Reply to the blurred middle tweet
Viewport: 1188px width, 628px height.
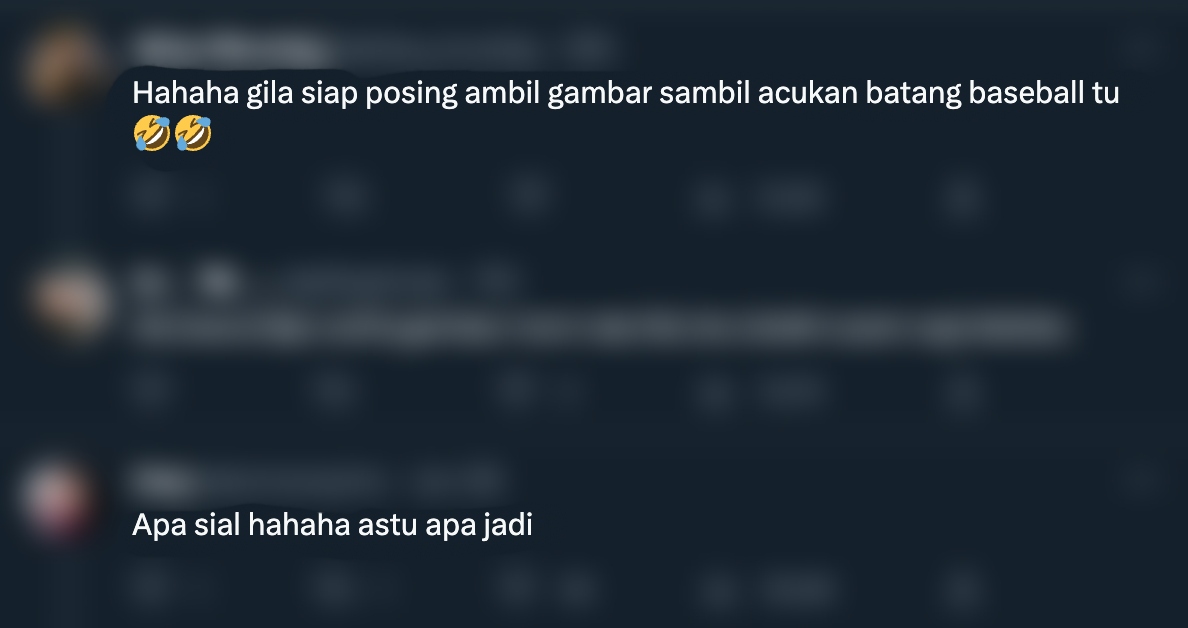coord(152,388)
